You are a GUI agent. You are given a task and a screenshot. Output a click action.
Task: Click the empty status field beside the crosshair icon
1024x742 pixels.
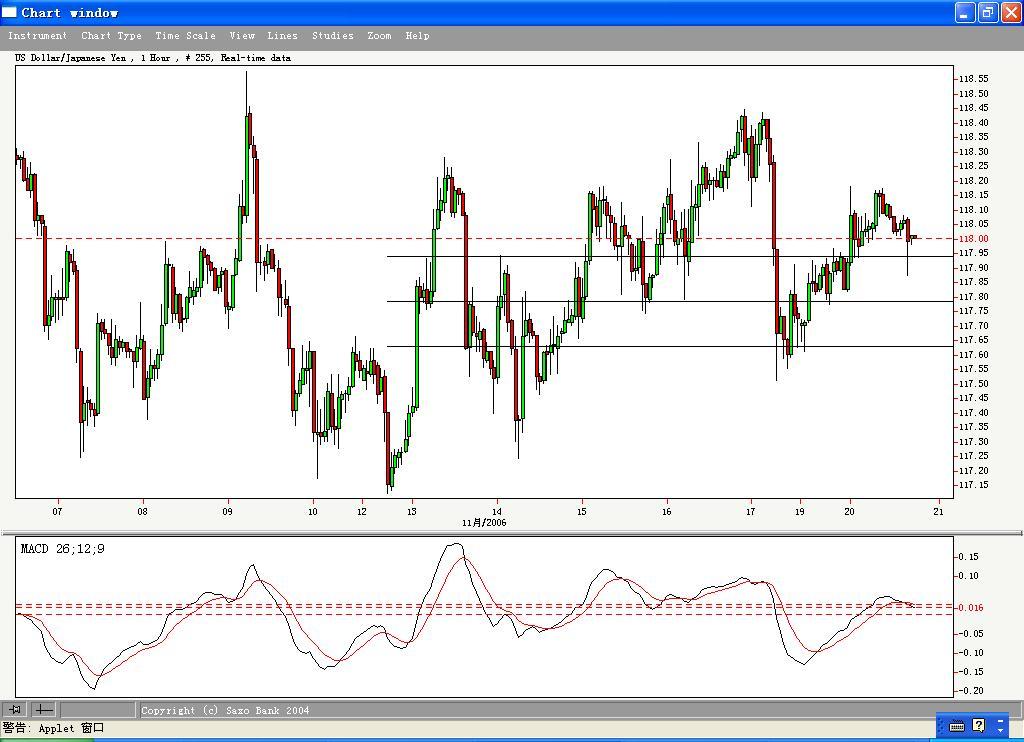pos(97,709)
